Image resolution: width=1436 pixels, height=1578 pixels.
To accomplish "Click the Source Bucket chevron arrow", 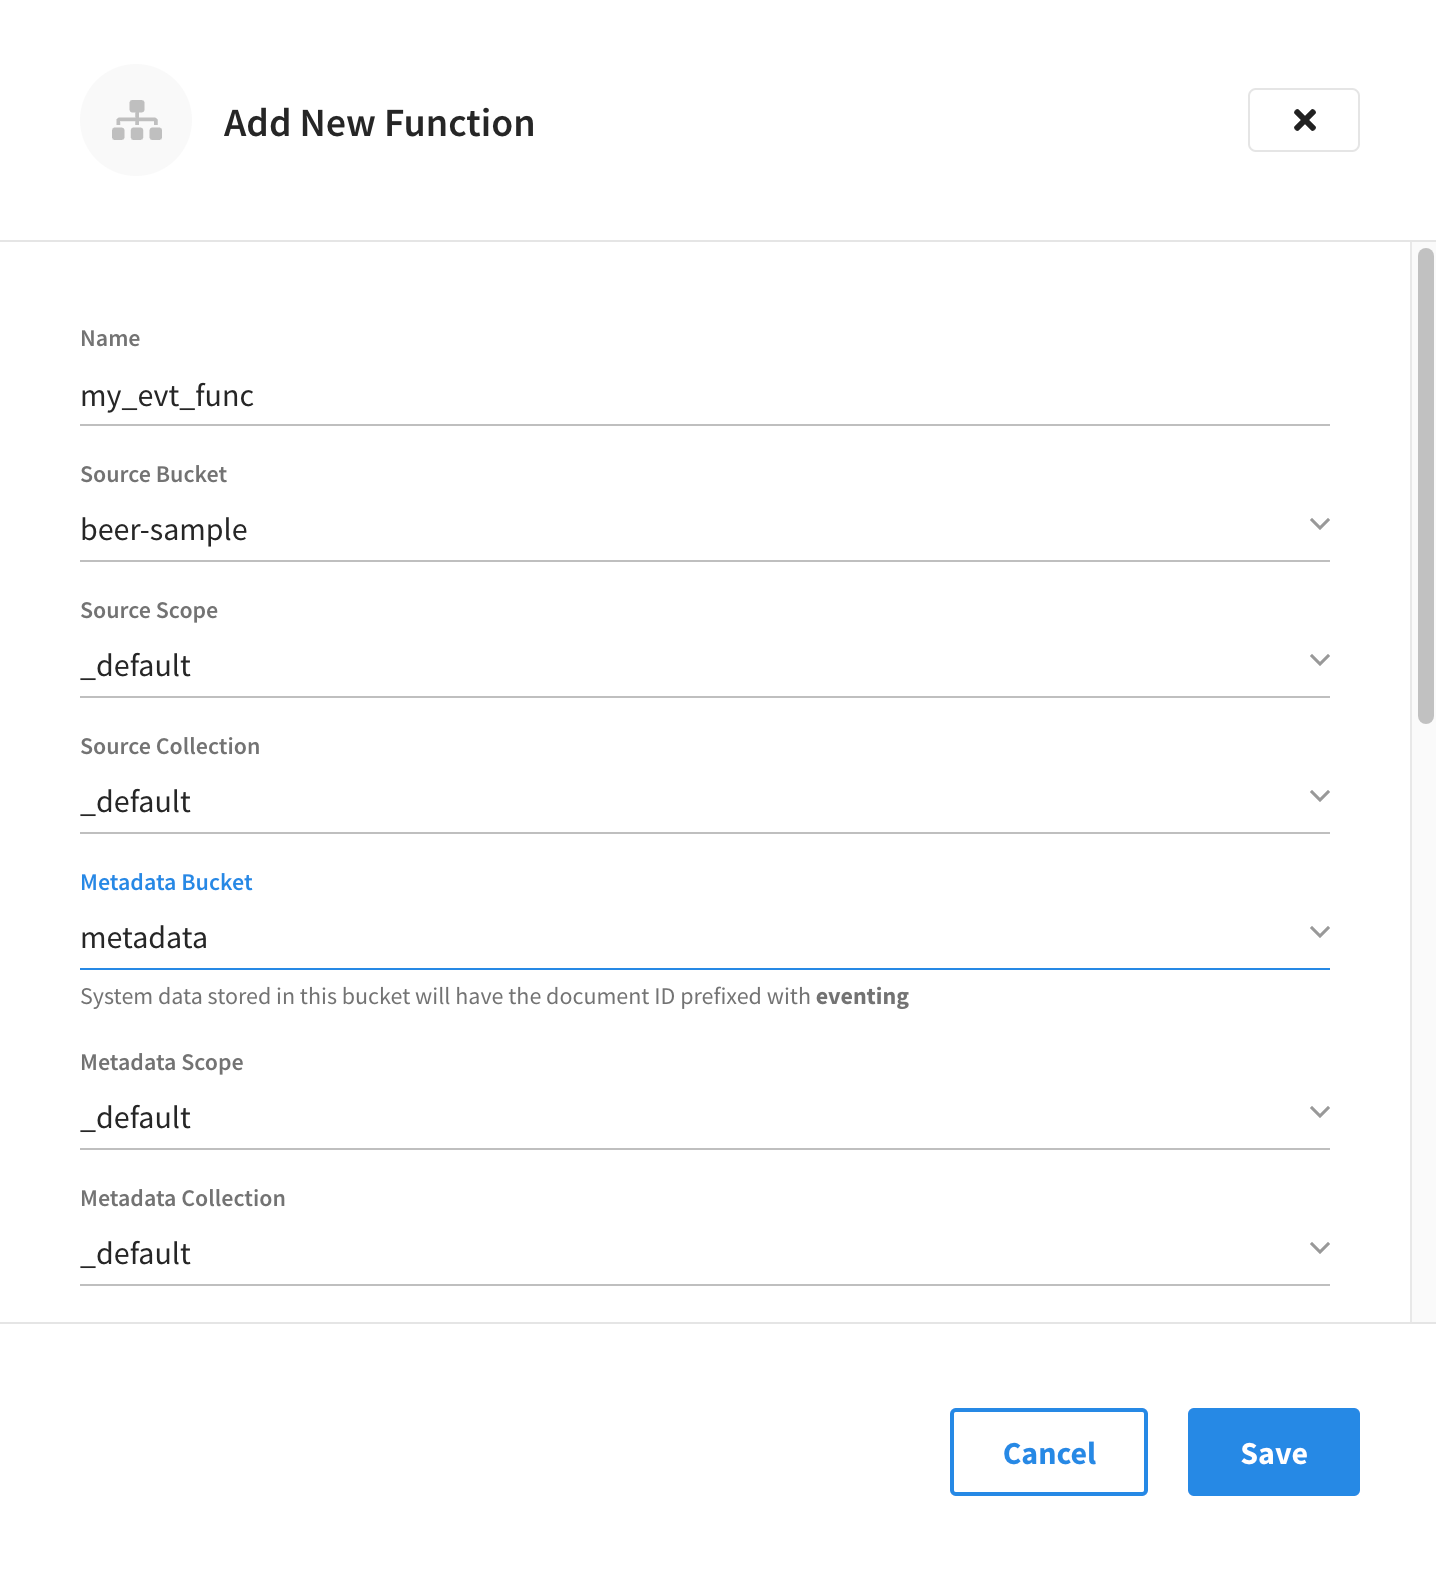I will pyautogui.click(x=1319, y=523).
